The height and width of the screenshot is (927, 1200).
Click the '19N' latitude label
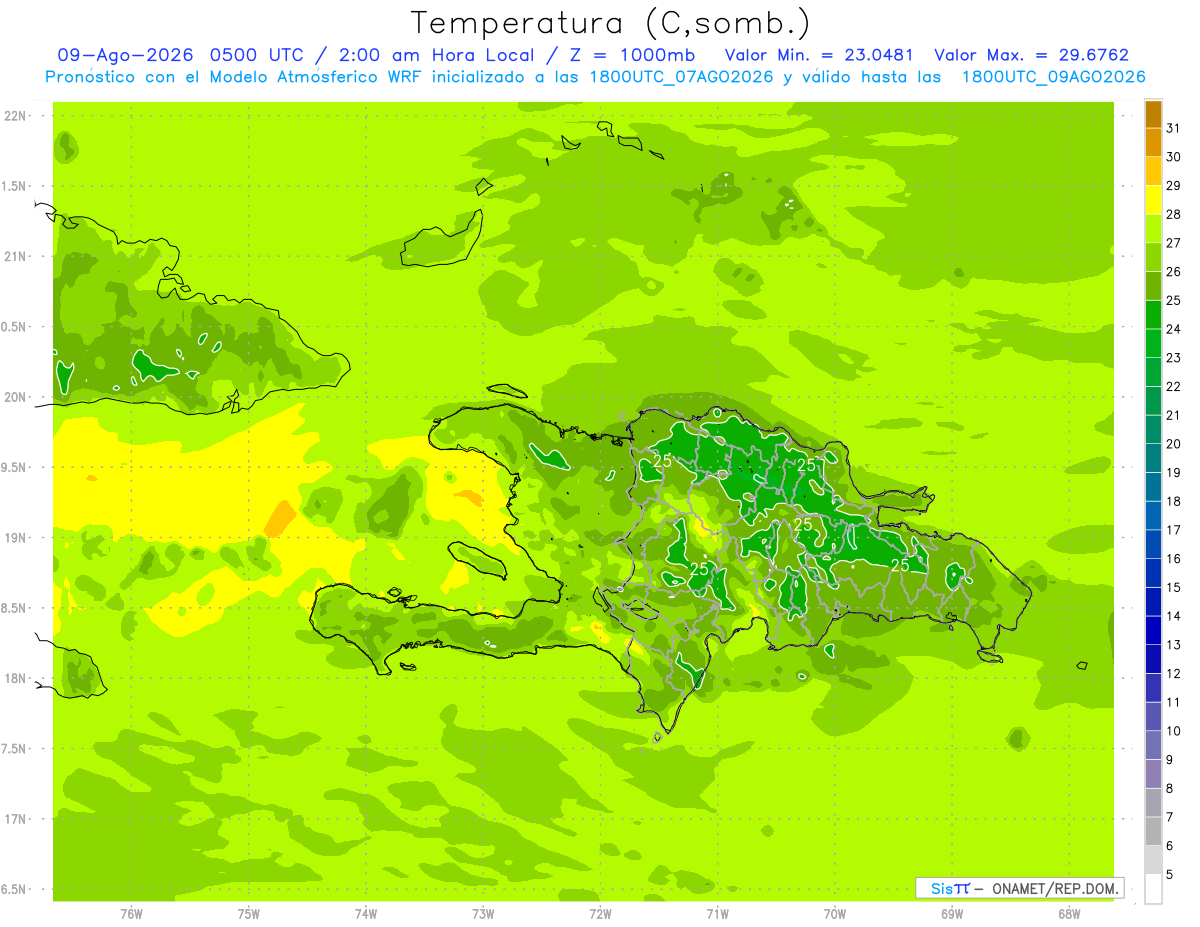(14, 538)
